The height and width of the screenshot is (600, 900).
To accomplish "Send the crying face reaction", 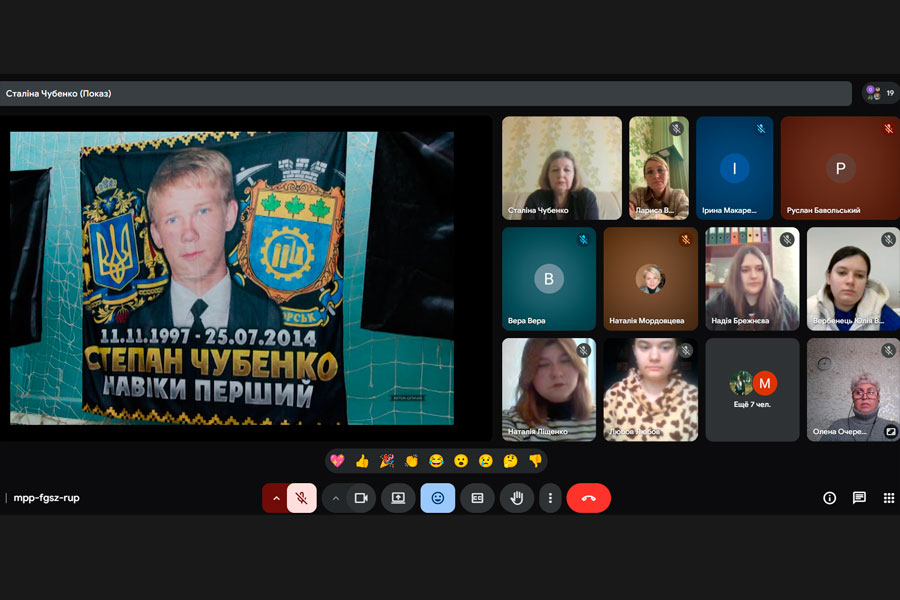I will 486,460.
